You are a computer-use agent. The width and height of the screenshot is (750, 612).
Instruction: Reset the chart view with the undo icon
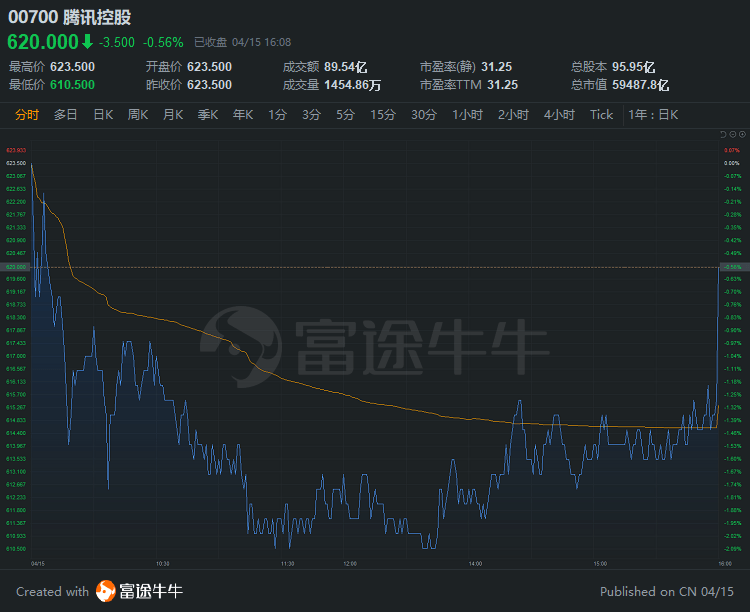point(723,134)
